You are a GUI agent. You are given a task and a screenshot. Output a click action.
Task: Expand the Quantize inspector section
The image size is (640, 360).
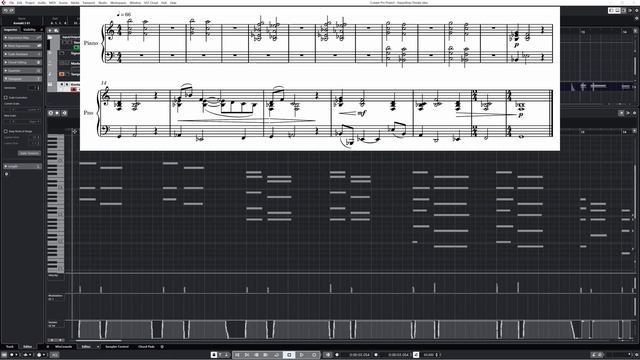[x=22, y=71]
